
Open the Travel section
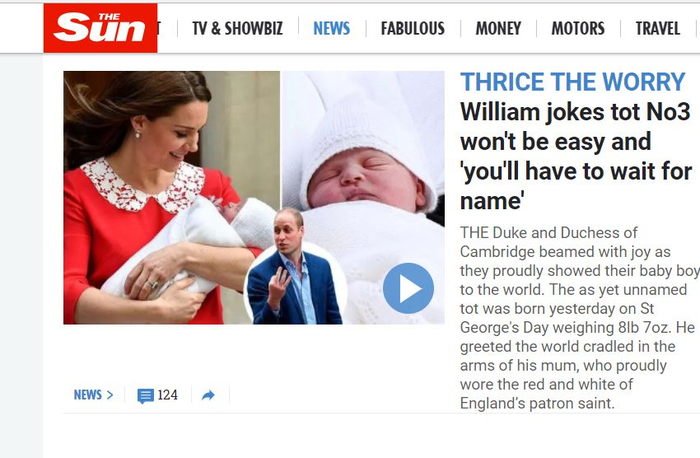coord(658,29)
